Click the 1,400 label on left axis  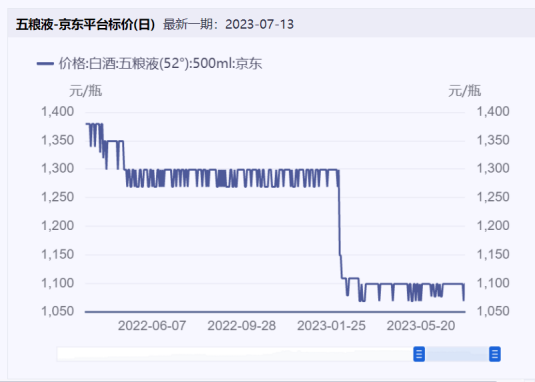coord(57,112)
